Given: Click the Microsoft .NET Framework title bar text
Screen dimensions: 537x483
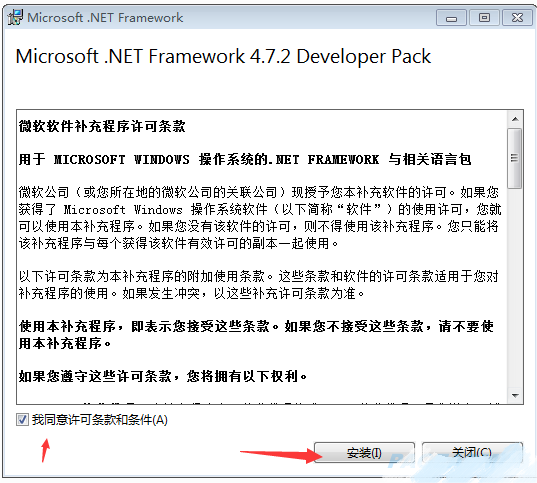Looking at the screenshot, I should pos(105,17).
